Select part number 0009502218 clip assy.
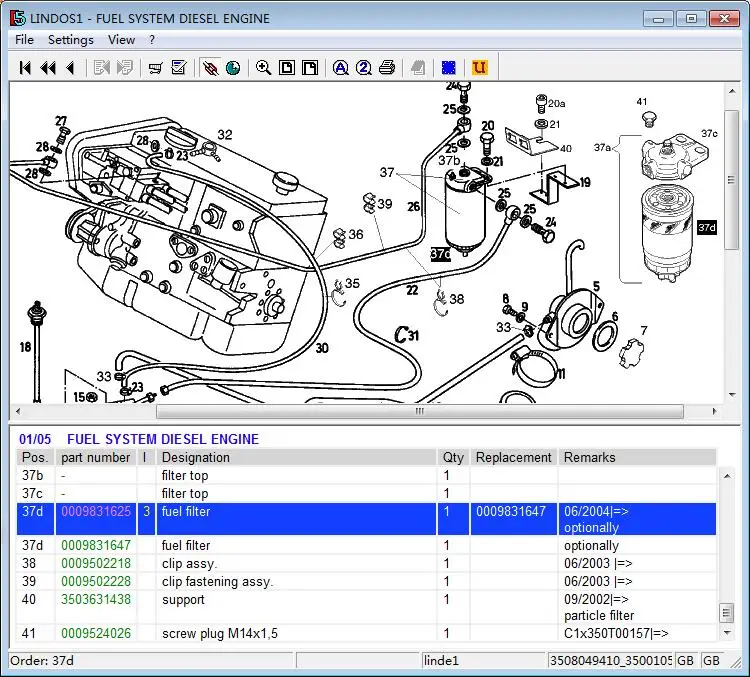Image resolution: width=750 pixels, height=677 pixels. pyautogui.click(x=96, y=563)
